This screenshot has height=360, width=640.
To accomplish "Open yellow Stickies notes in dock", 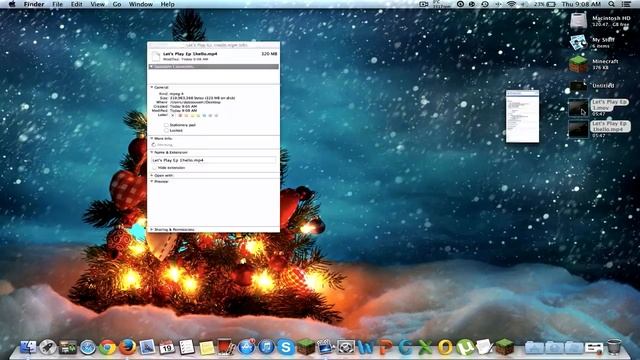I will [207, 347].
